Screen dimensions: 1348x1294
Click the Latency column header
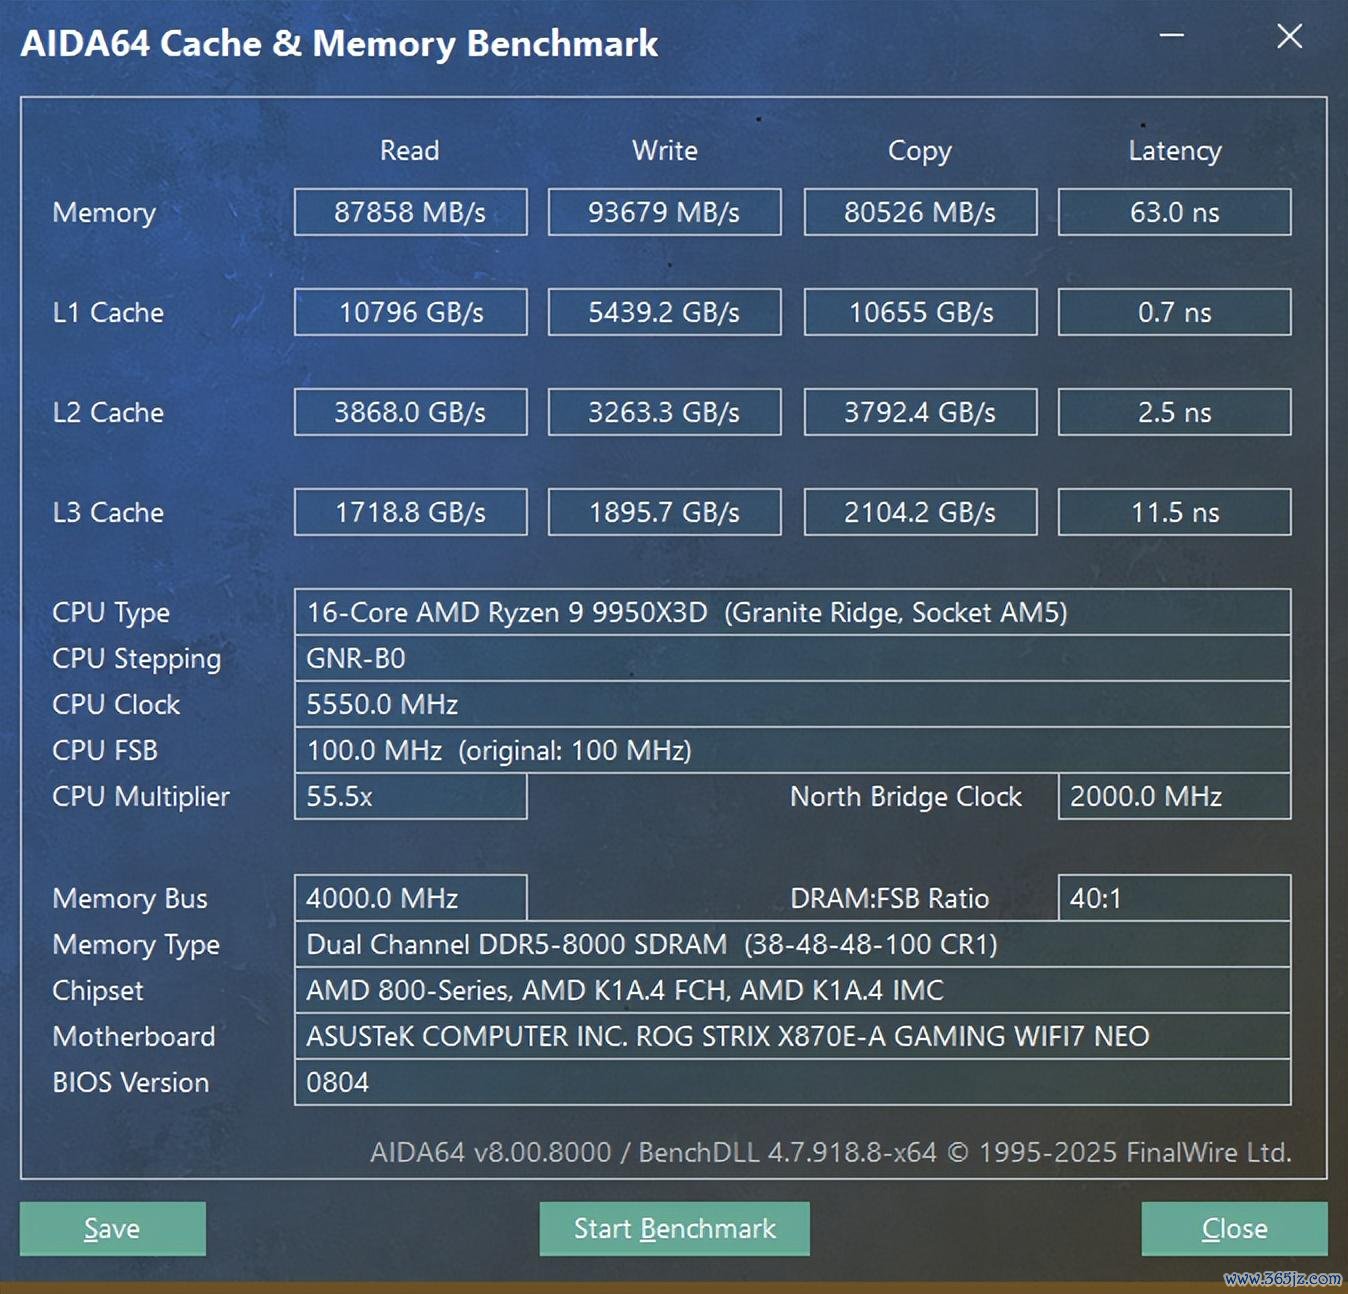tap(1175, 151)
